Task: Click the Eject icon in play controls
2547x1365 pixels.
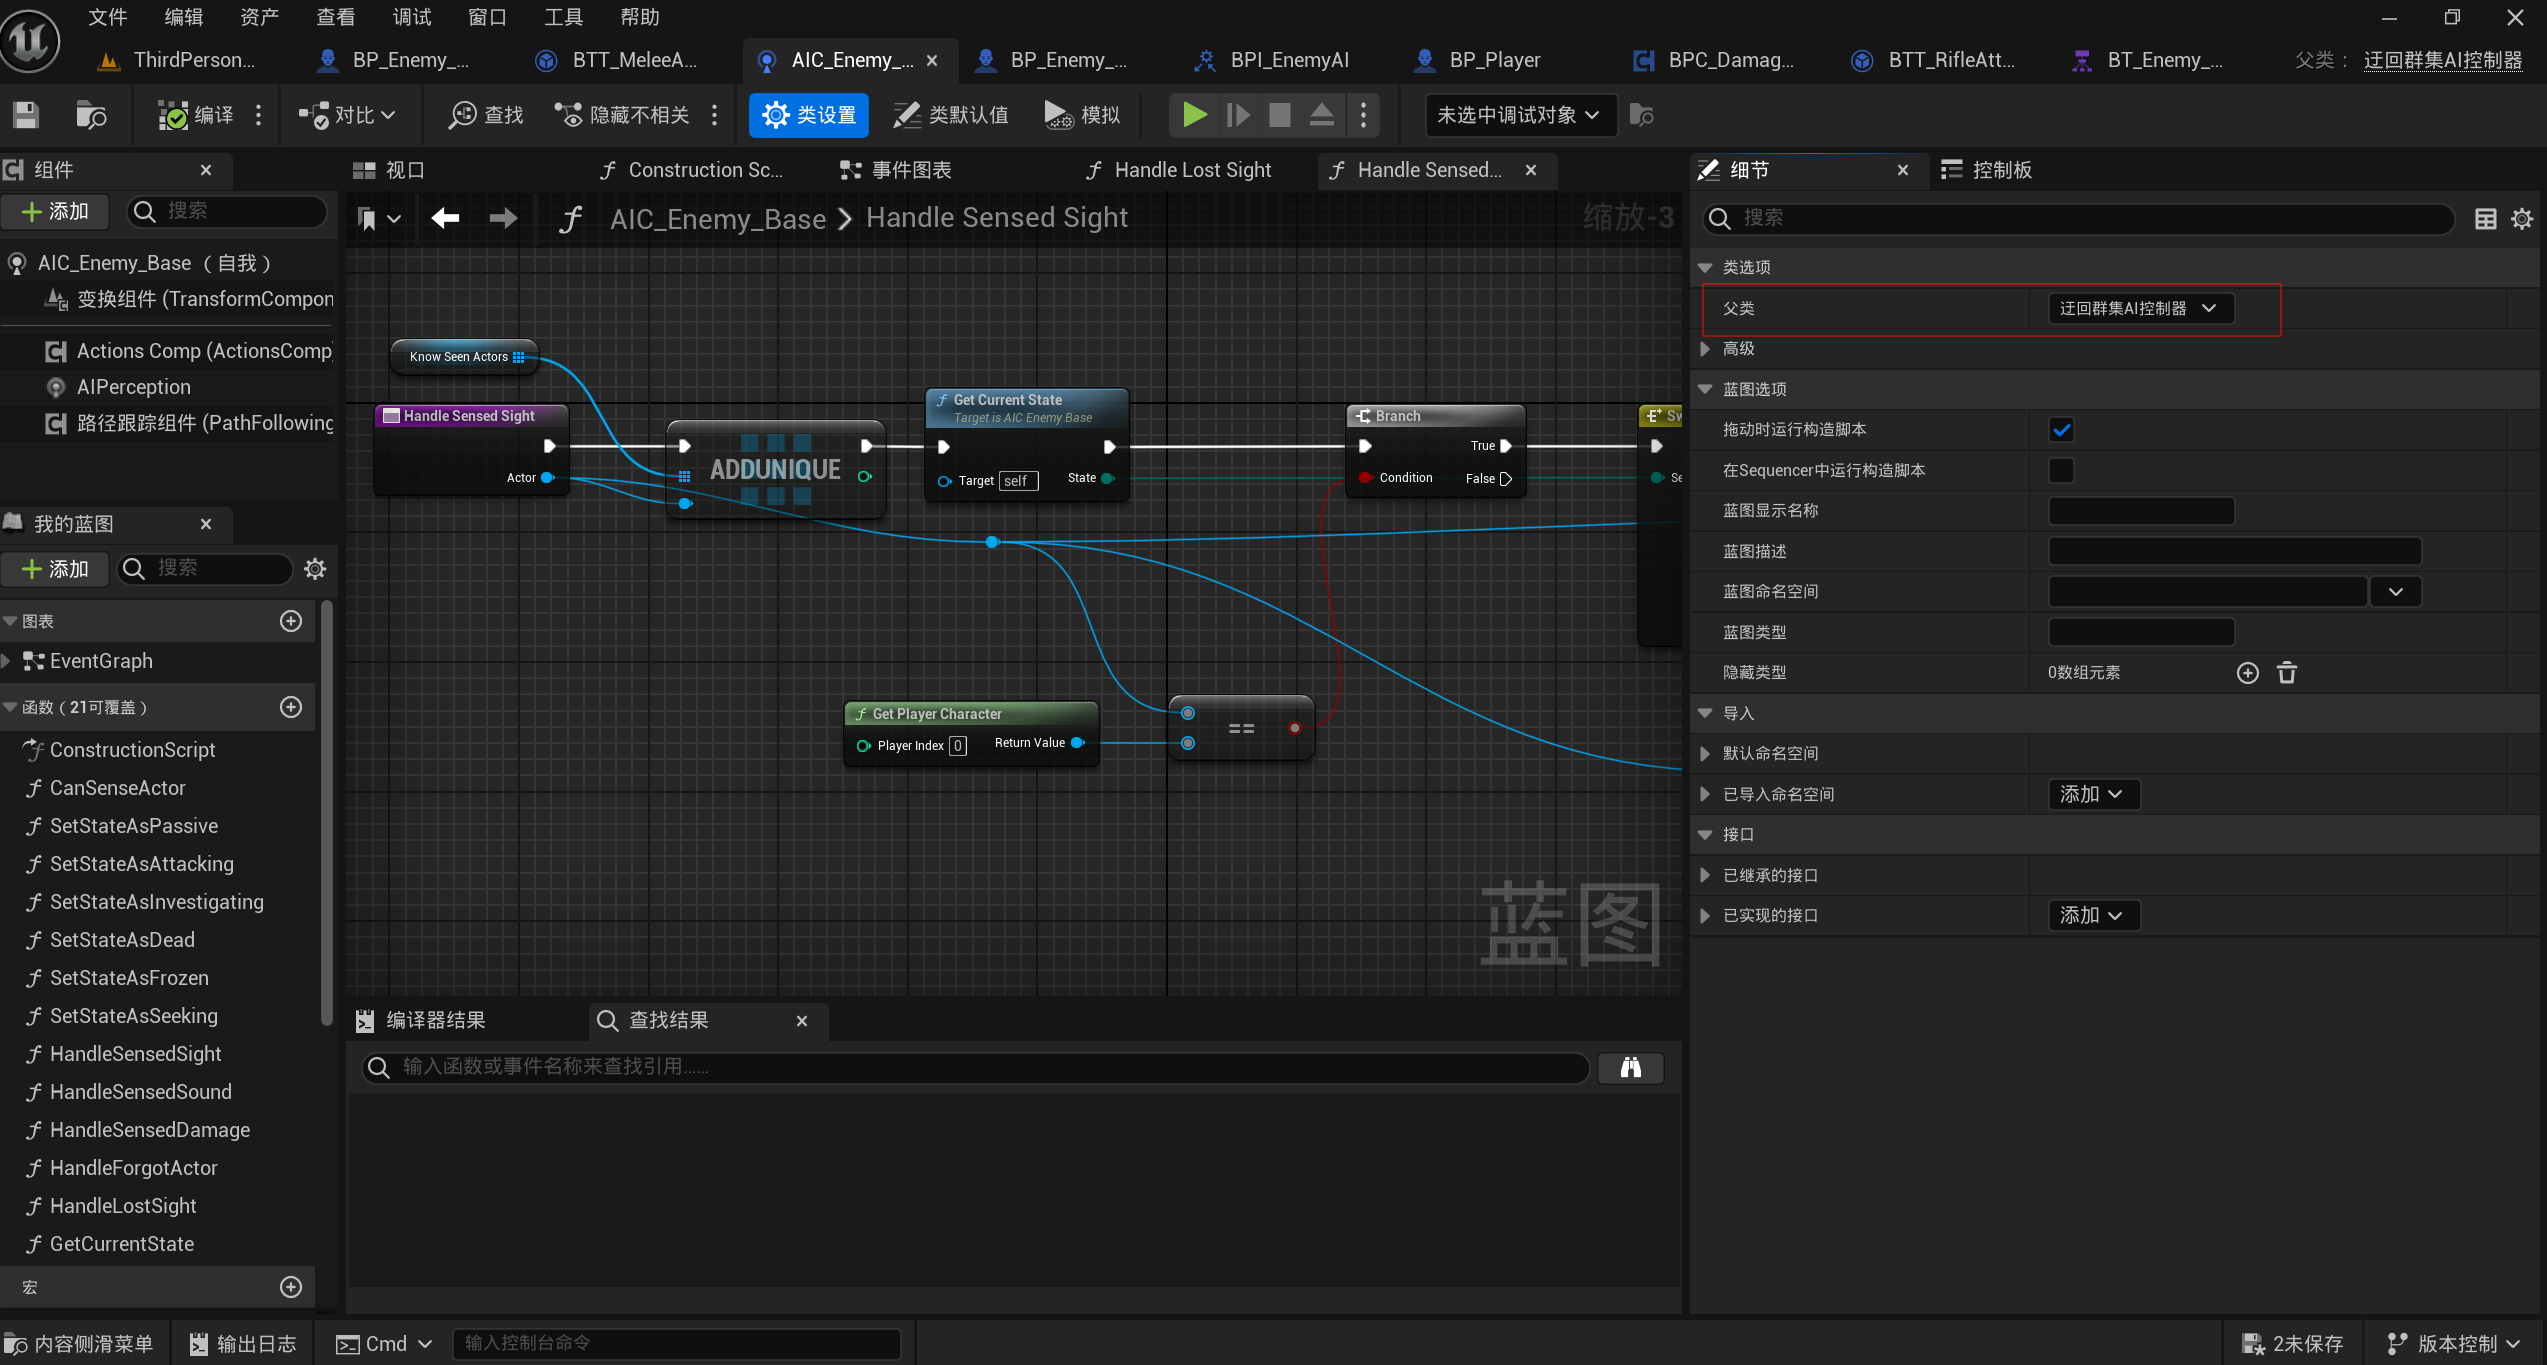Action: click(1321, 115)
